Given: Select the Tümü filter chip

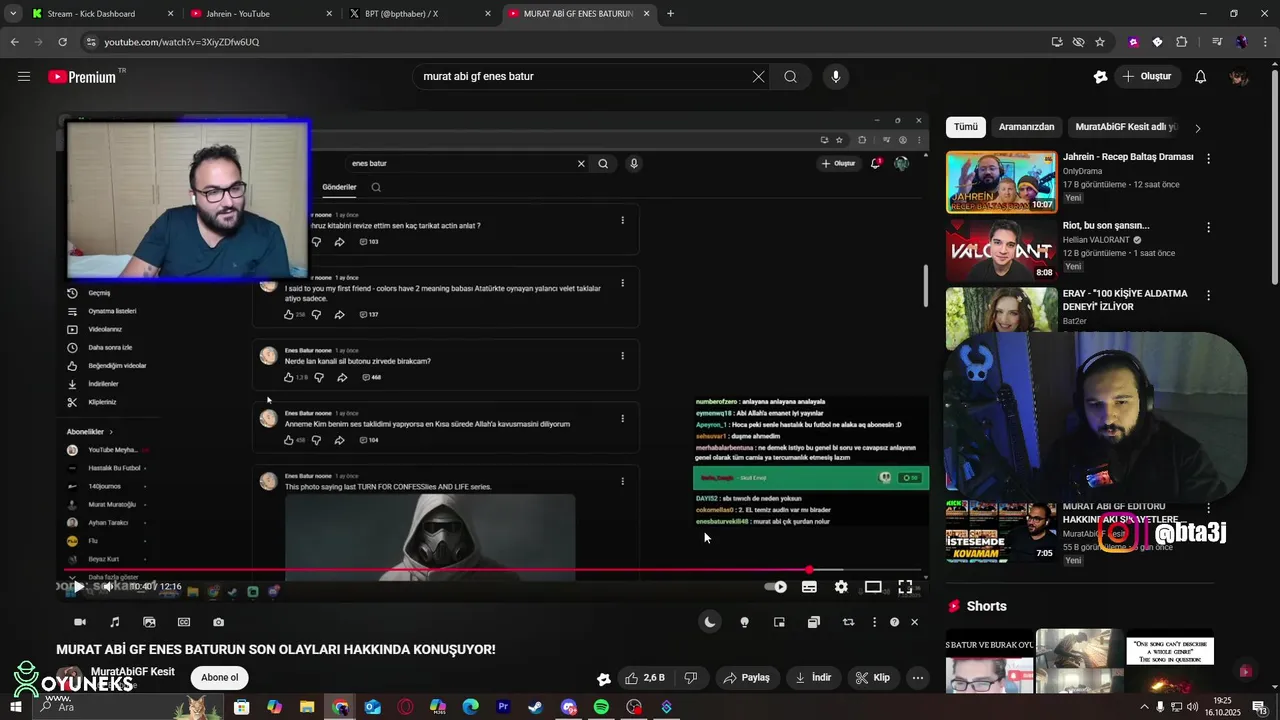Looking at the screenshot, I should [x=965, y=127].
